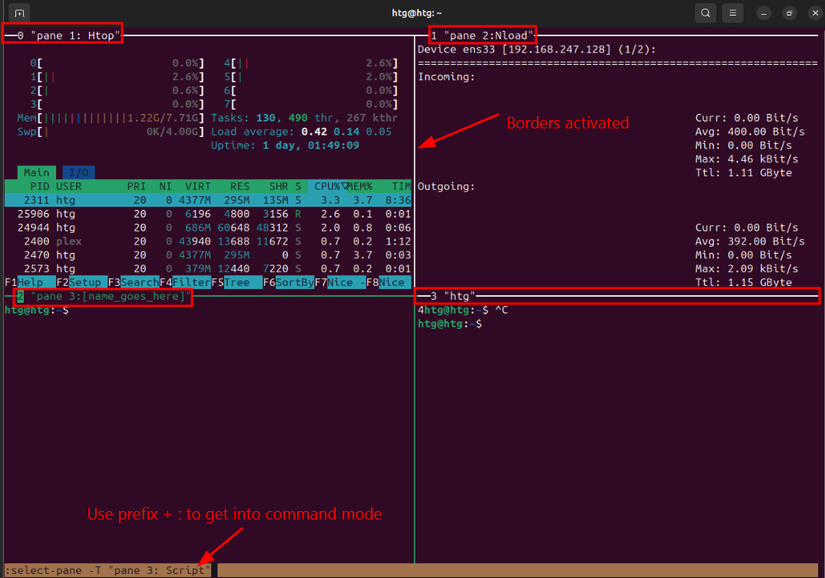Open the F6SortBy sort menu in htop
825x578 pixels.
(290, 283)
